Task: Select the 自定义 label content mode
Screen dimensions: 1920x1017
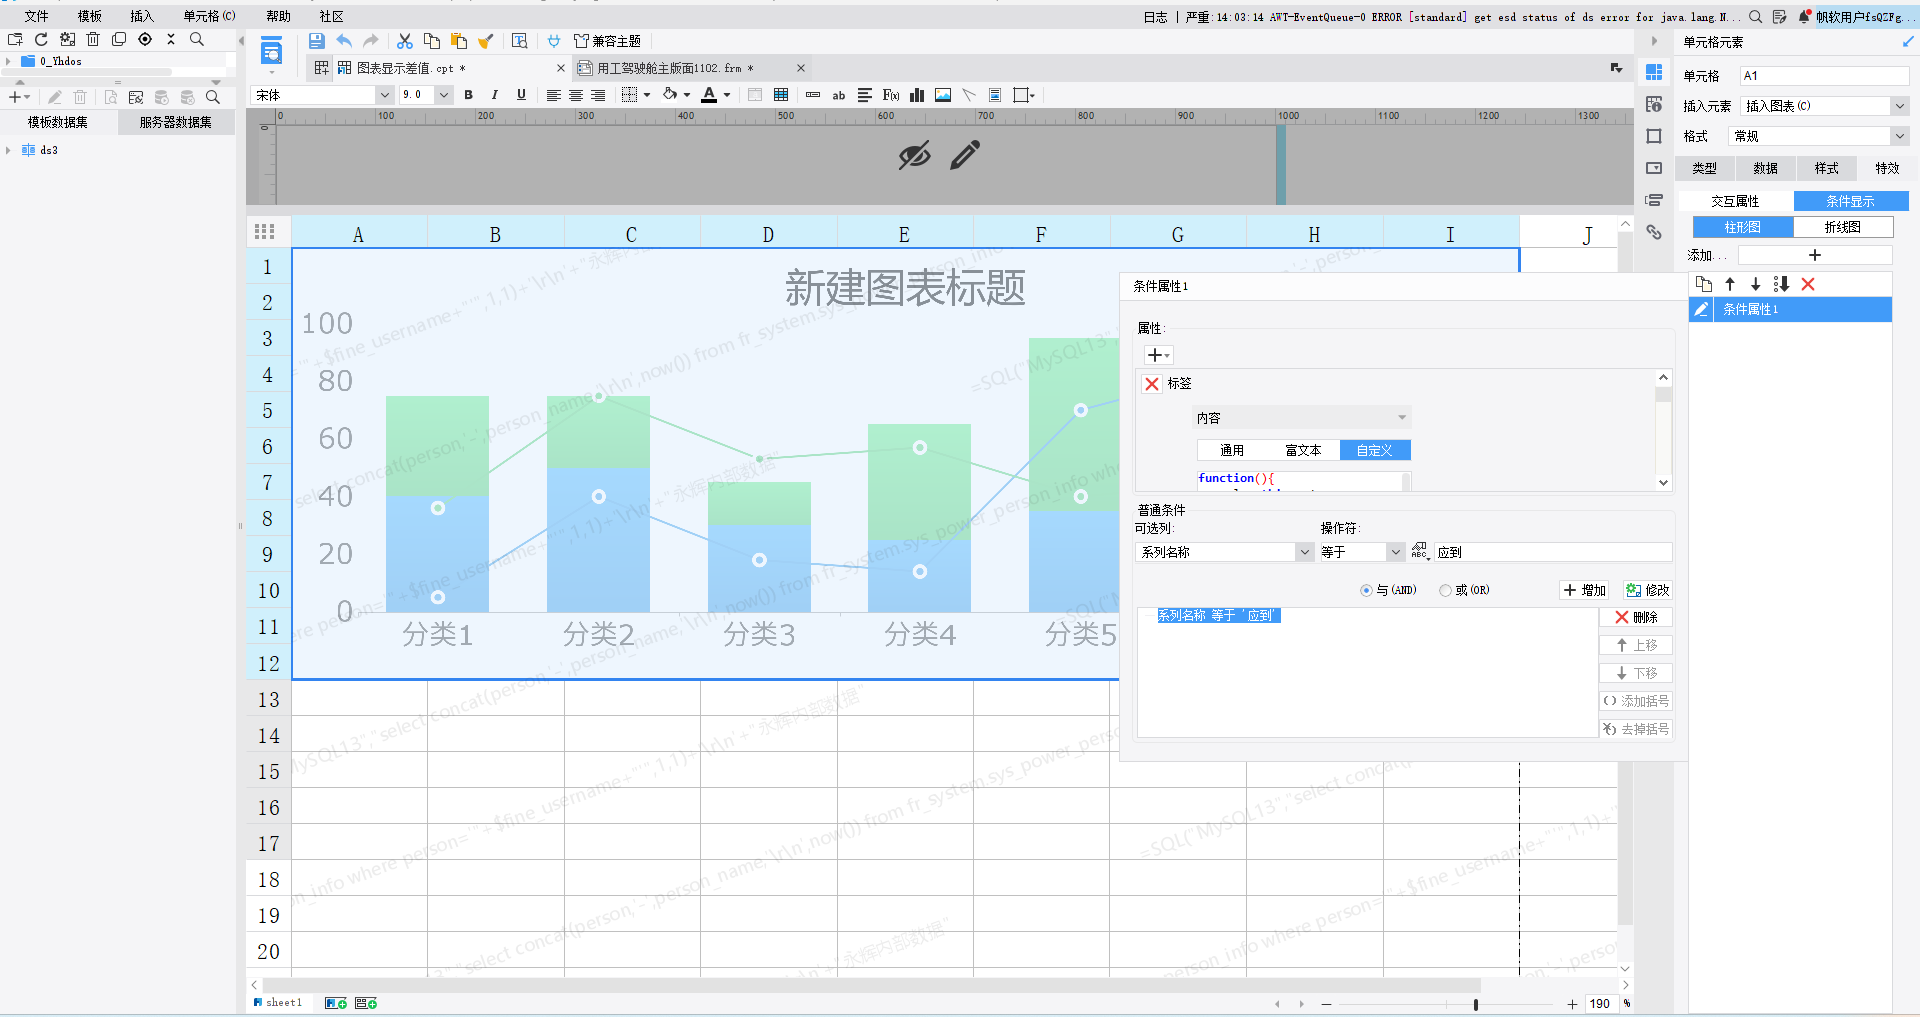Action: click(x=1375, y=450)
